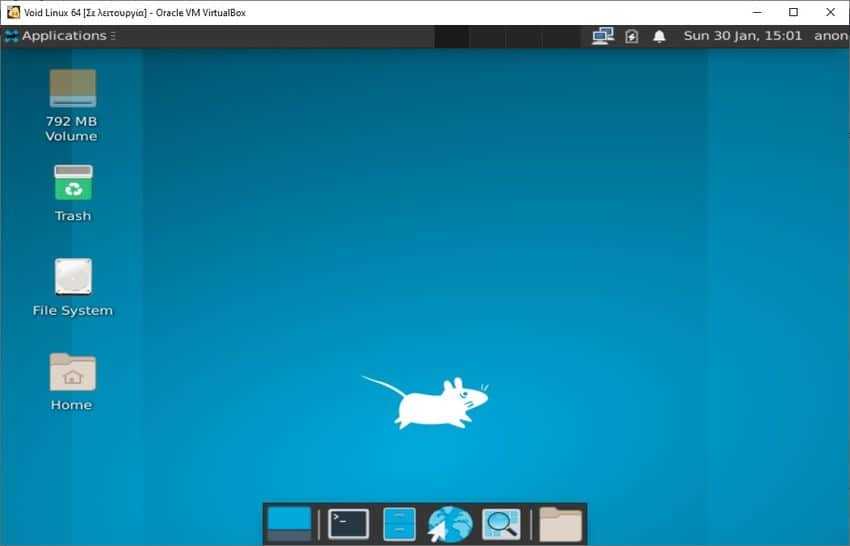Switch to the second workspace in the pager
This screenshot has width=850, height=546.
[x=487, y=36]
